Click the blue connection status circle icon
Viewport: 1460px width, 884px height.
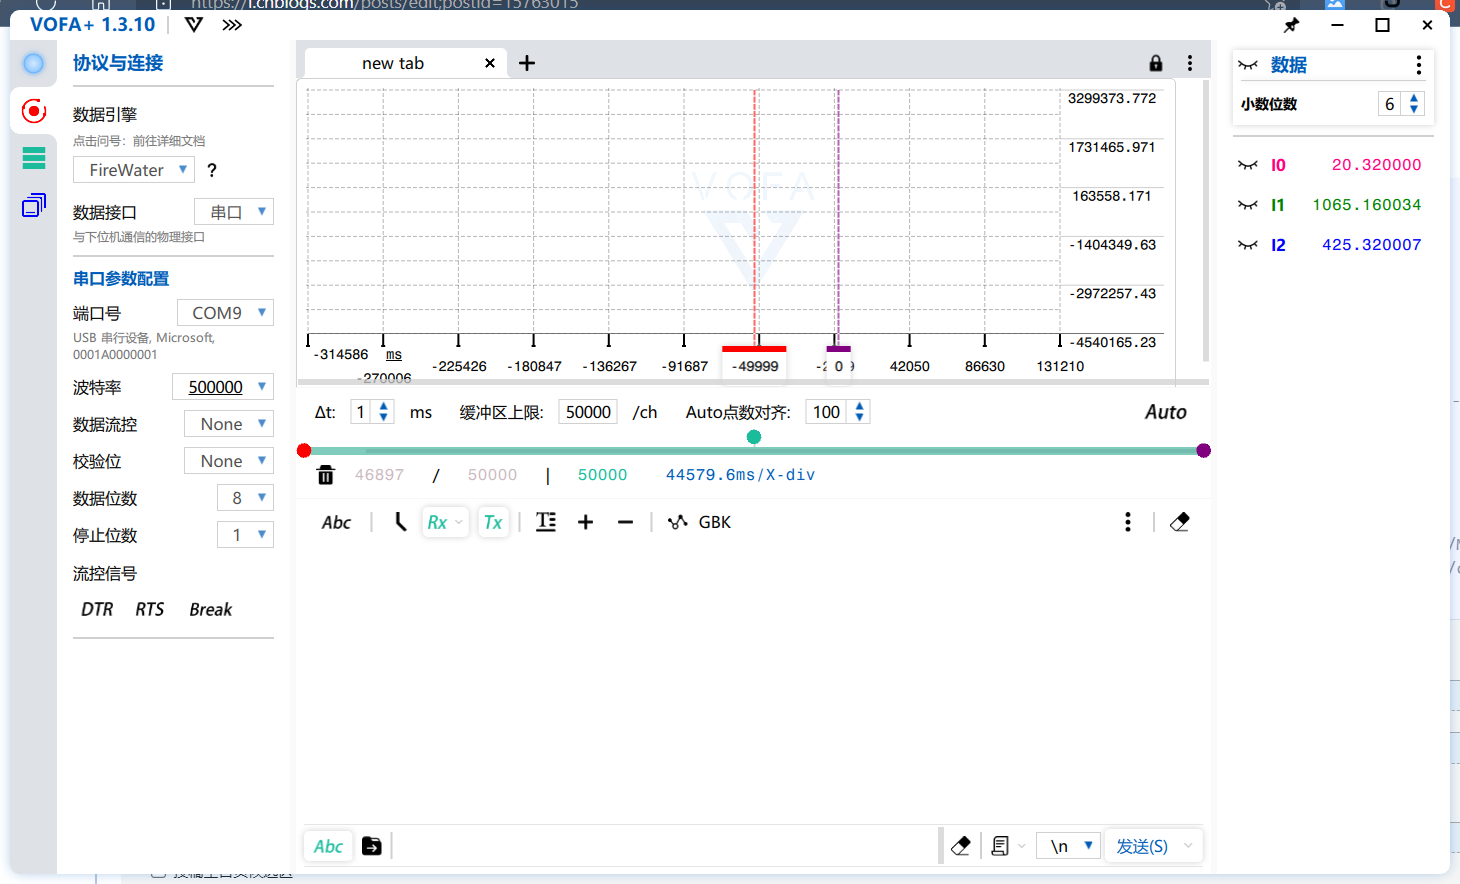pos(33,64)
